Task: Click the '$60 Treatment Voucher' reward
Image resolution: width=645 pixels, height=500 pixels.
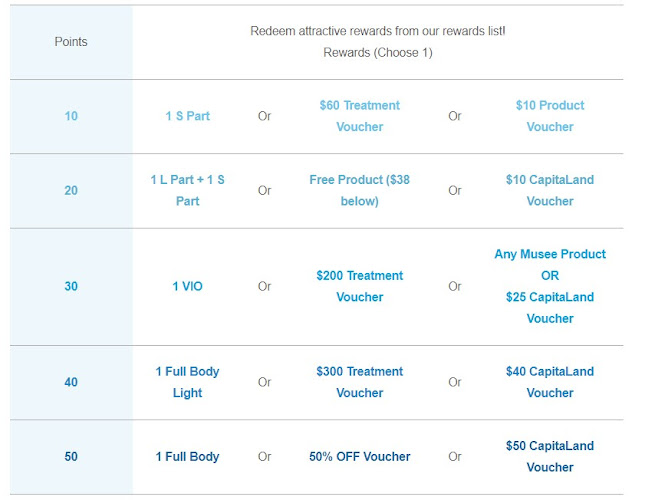Action: [x=360, y=116]
